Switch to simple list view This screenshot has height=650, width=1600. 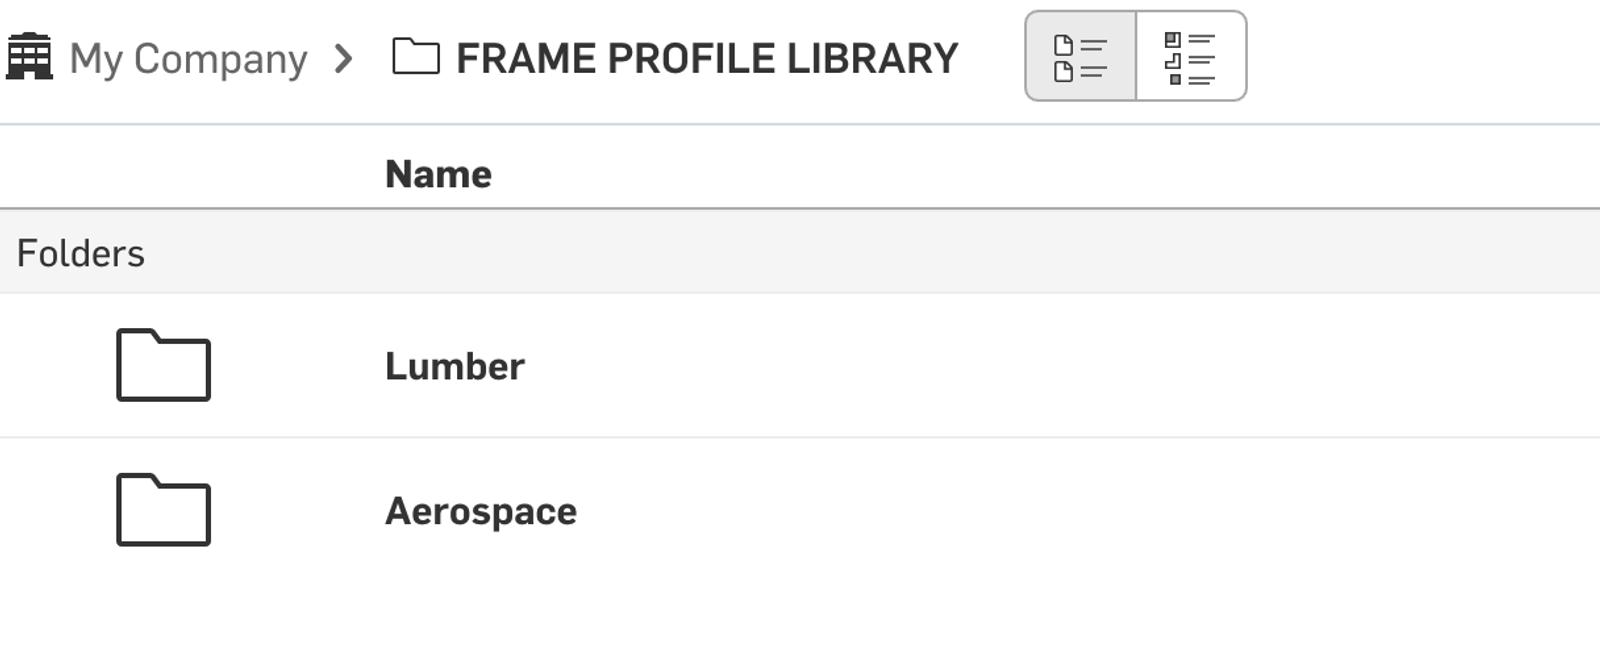1080,57
